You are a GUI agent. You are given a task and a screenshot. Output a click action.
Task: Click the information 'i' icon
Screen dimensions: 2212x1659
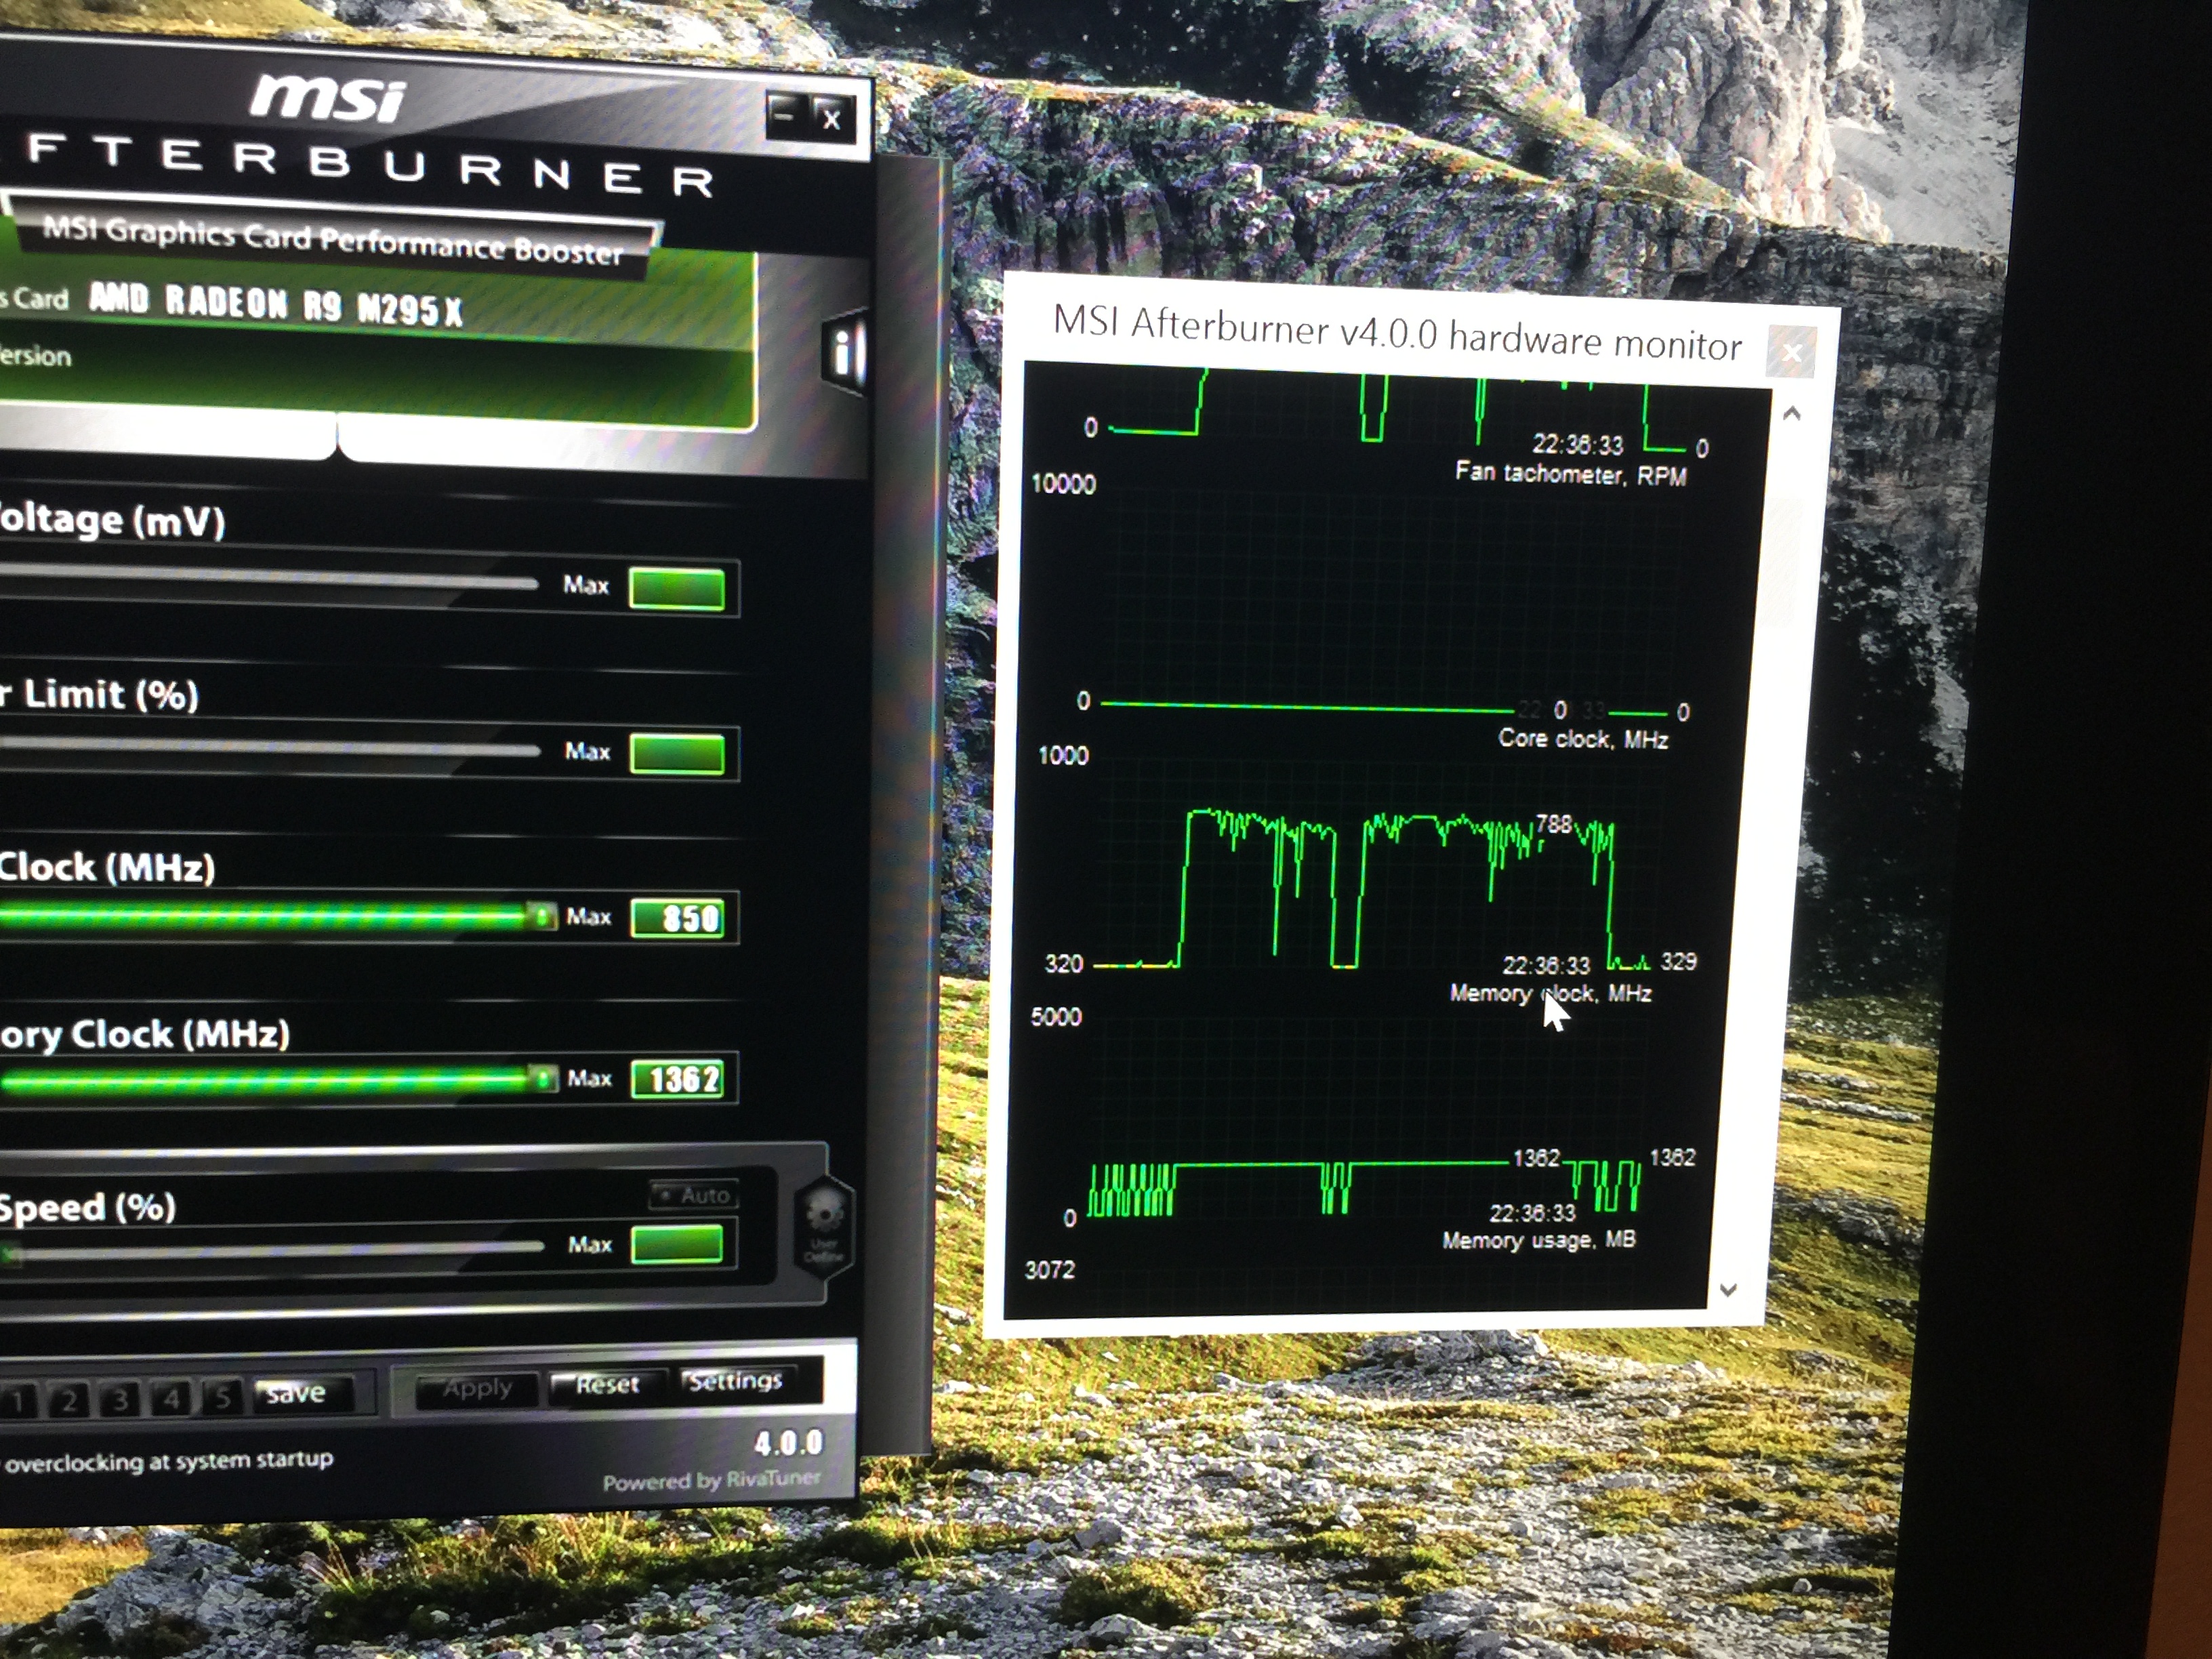point(843,352)
